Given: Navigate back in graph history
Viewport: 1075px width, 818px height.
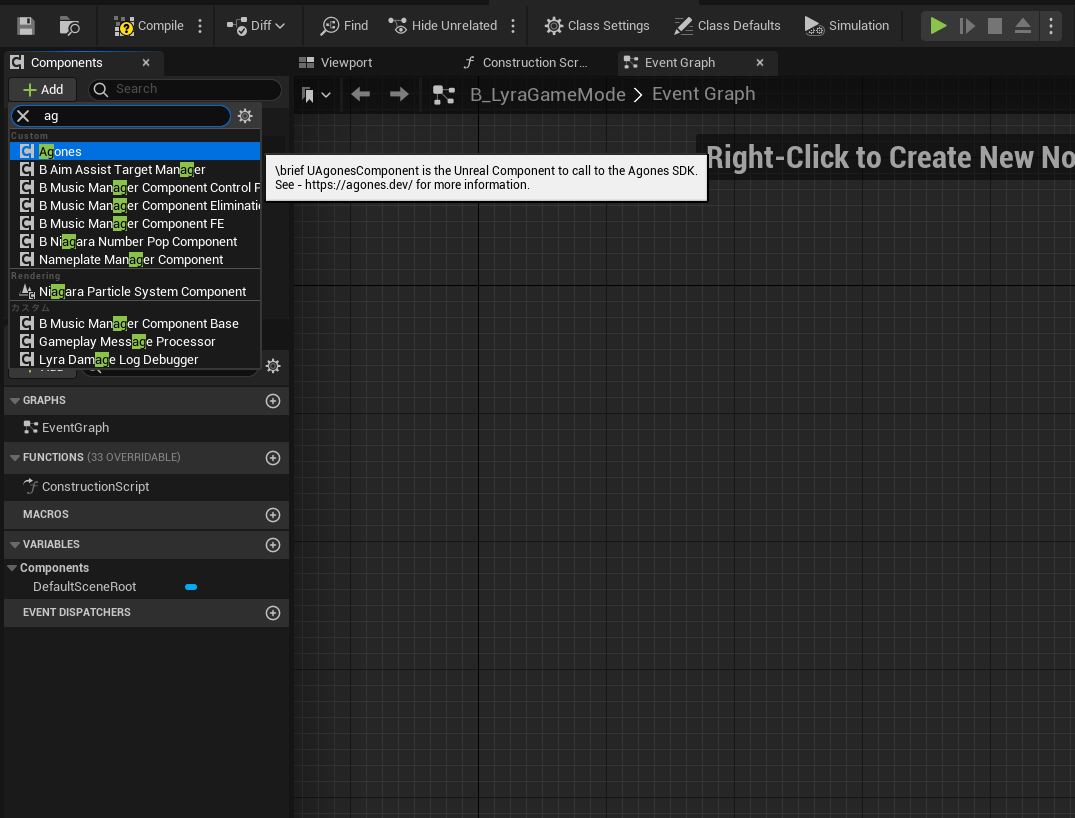Looking at the screenshot, I should click(361, 95).
